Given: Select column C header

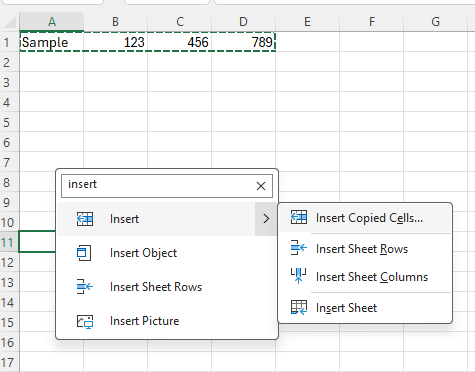Looking at the screenshot, I should tap(180, 22).
